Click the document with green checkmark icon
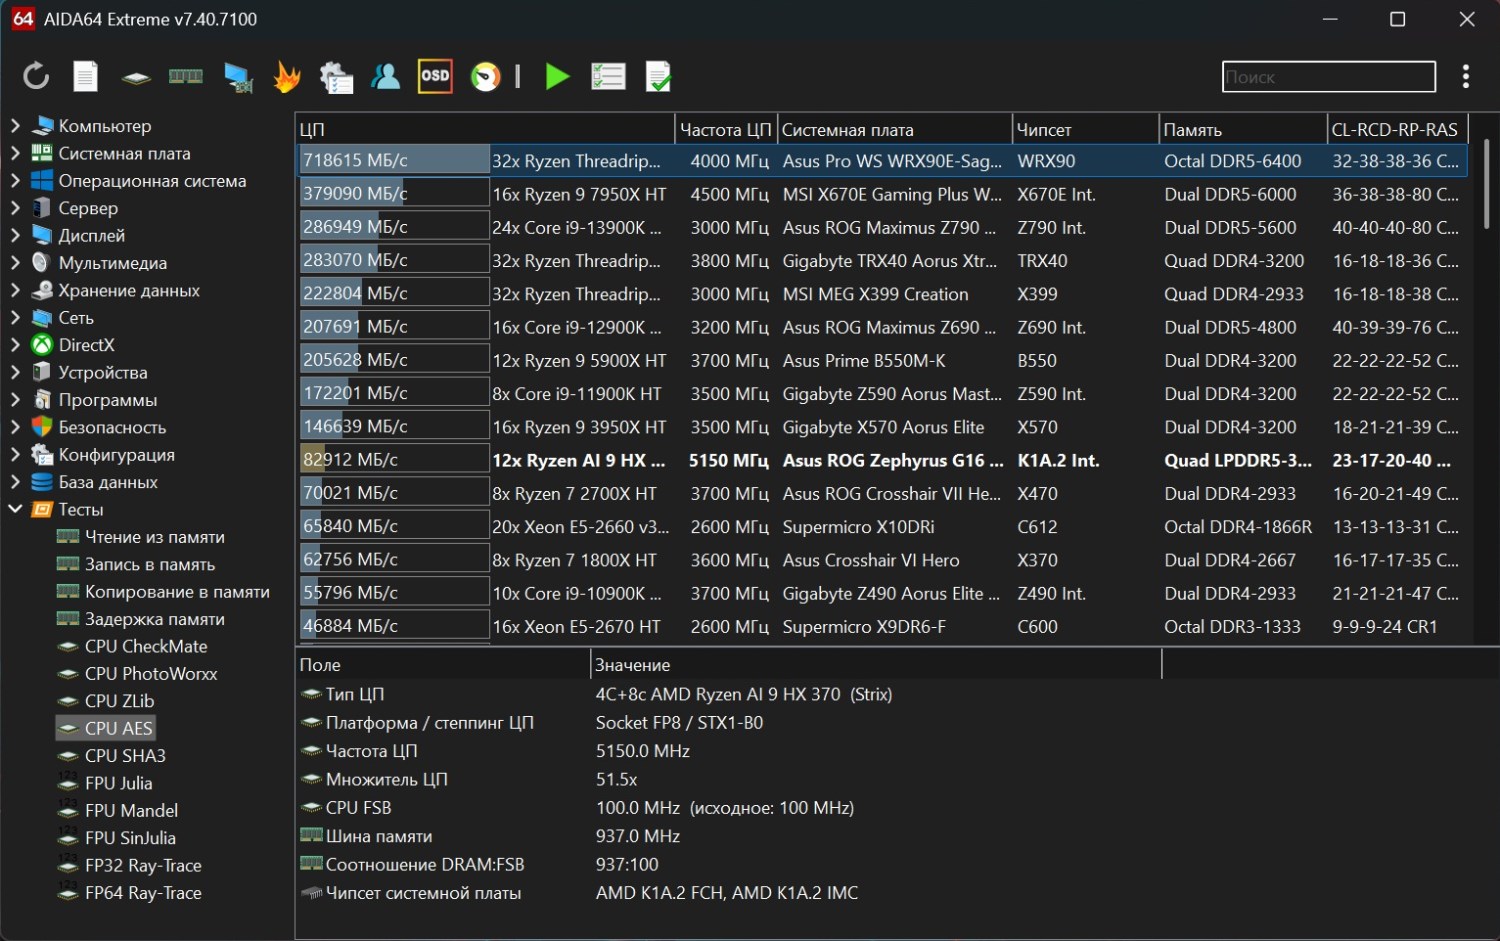Screen dimensions: 1500x941 click(659, 77)
